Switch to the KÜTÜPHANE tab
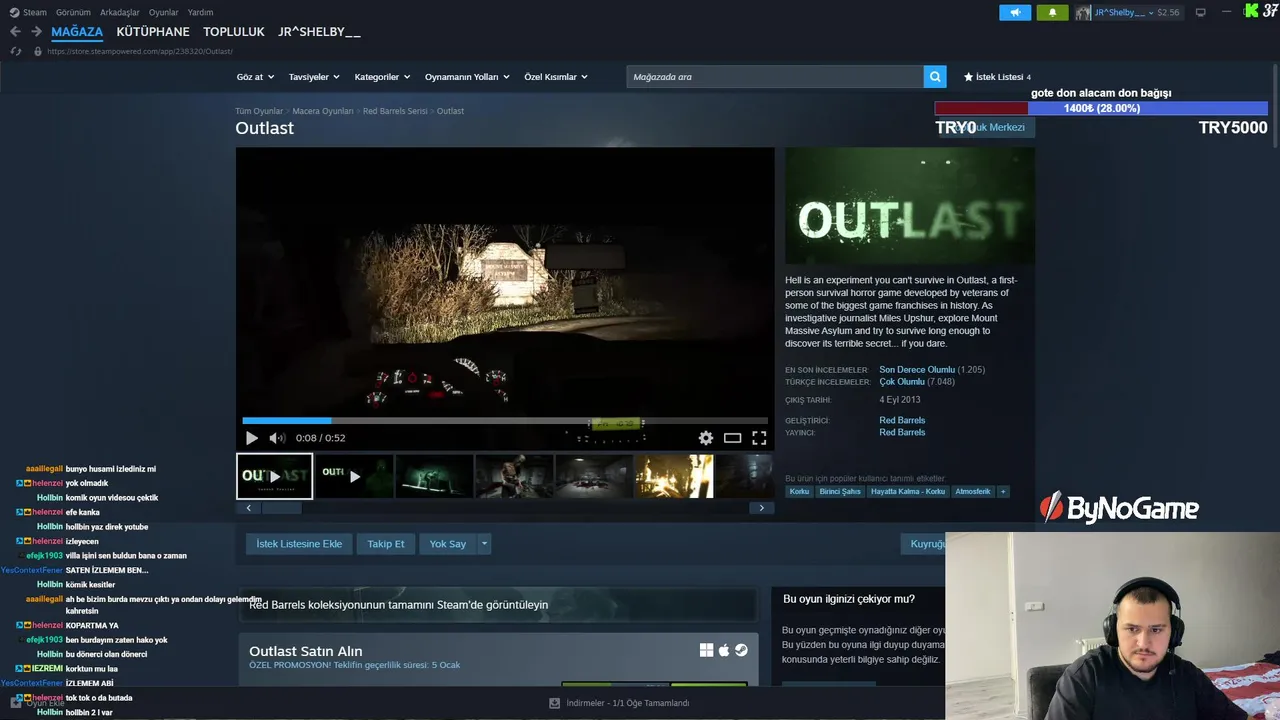 click(x=153, y=32)
